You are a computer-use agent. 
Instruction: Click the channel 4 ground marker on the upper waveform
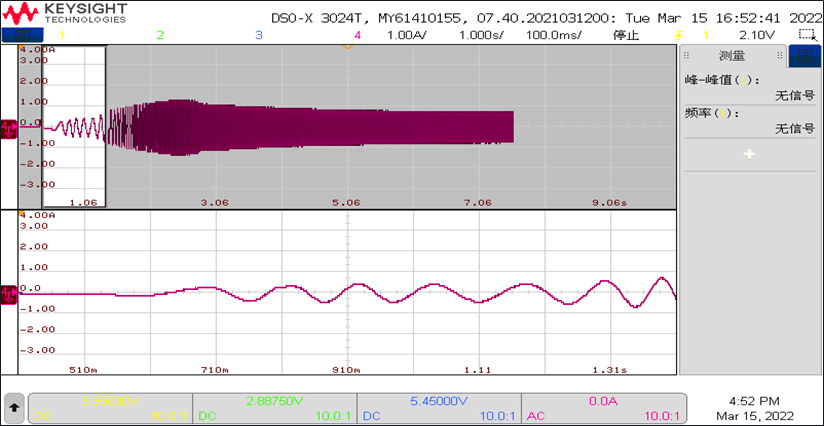point(8,126)
